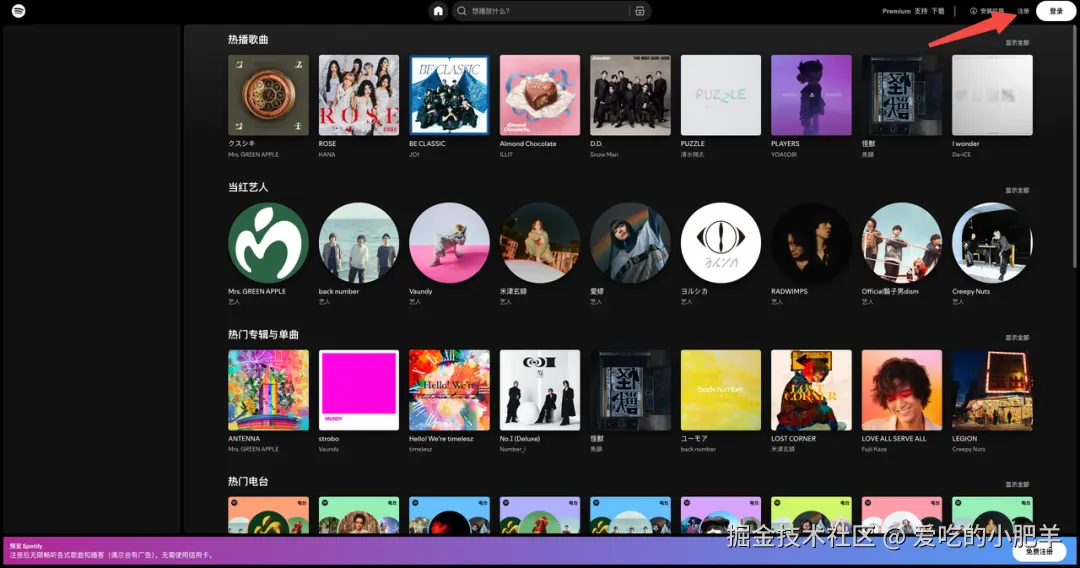
Task: Show all under 热播歌曲
Action: click(x=1017, y=43)
